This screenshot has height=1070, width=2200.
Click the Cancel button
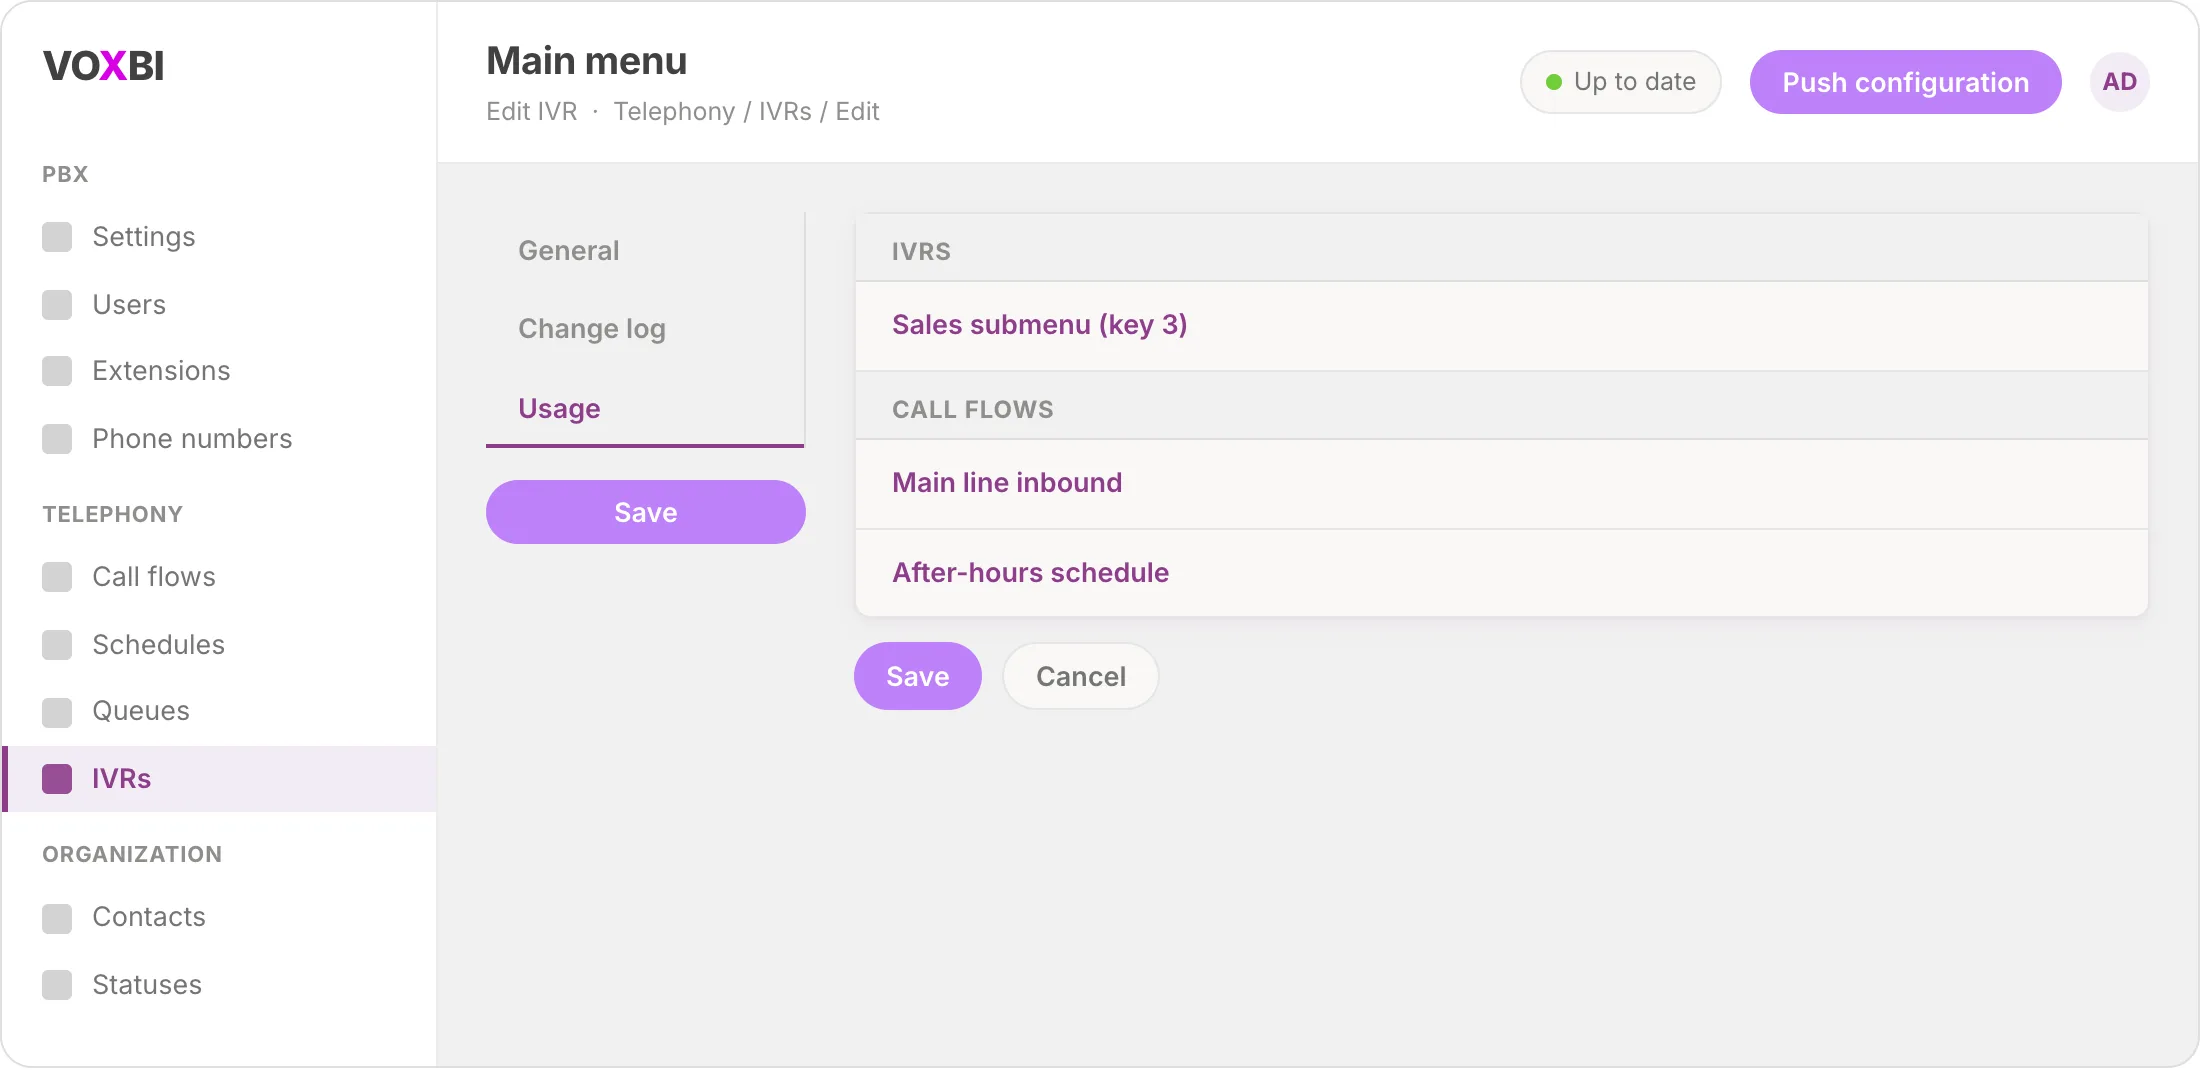pos(1081,676)
